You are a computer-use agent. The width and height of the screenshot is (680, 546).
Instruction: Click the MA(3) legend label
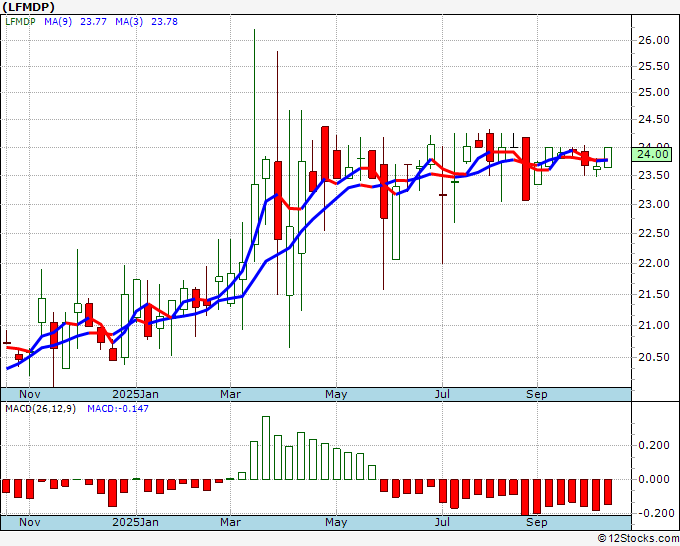tap(129, 22)
